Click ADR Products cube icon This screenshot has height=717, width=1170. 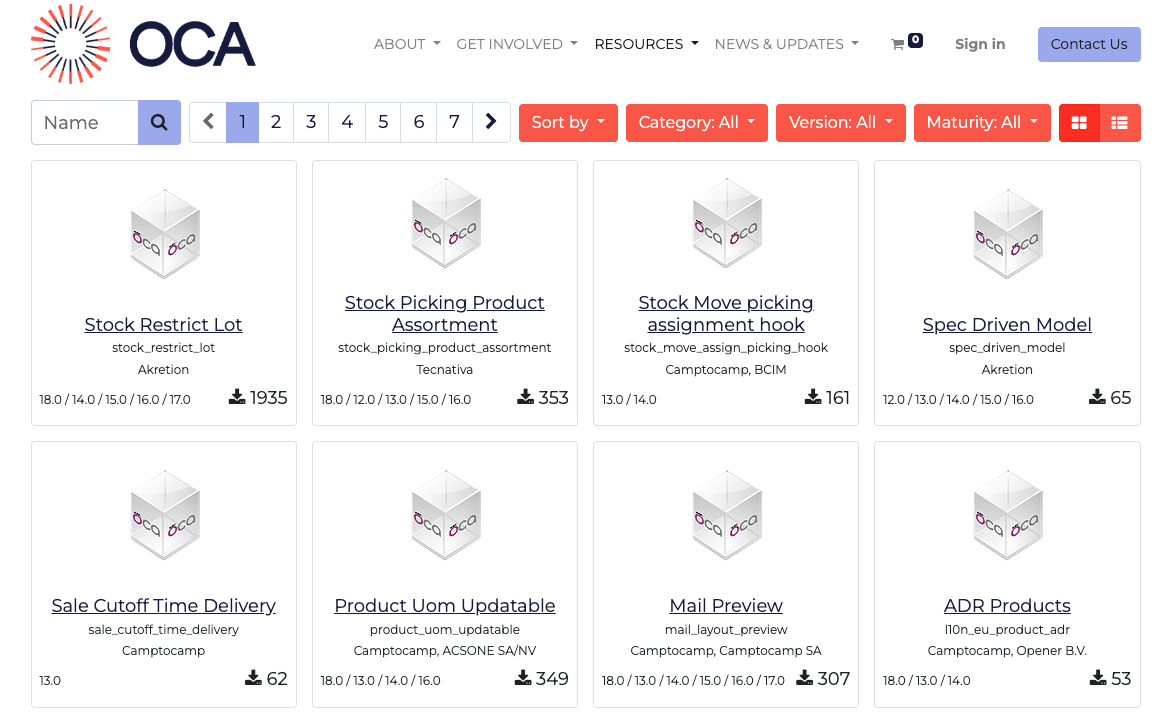[1008, 515]
